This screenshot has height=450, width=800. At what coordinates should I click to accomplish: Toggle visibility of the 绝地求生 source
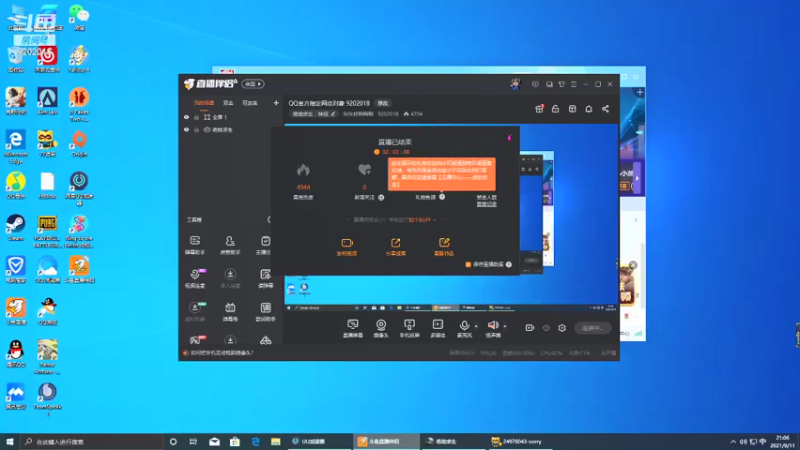tap(186, 130)
